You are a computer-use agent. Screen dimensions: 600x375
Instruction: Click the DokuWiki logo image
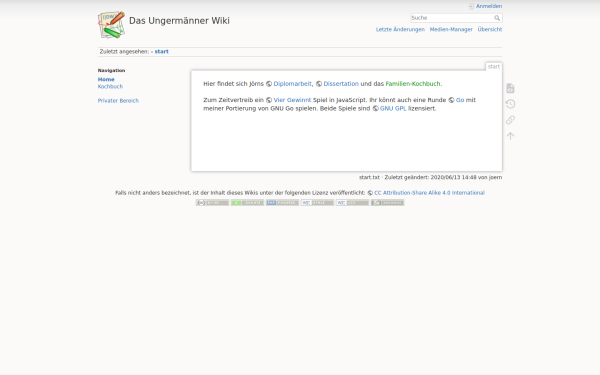click(x=111, y=25)
